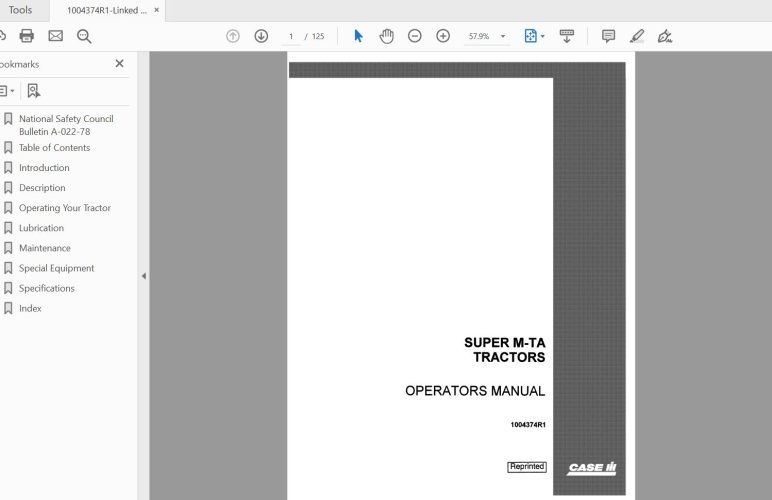The height and width of the screenshot is (500, 772).
Task: Click SUPER M-TA TRACTORS title text
Action: (505, 350)
